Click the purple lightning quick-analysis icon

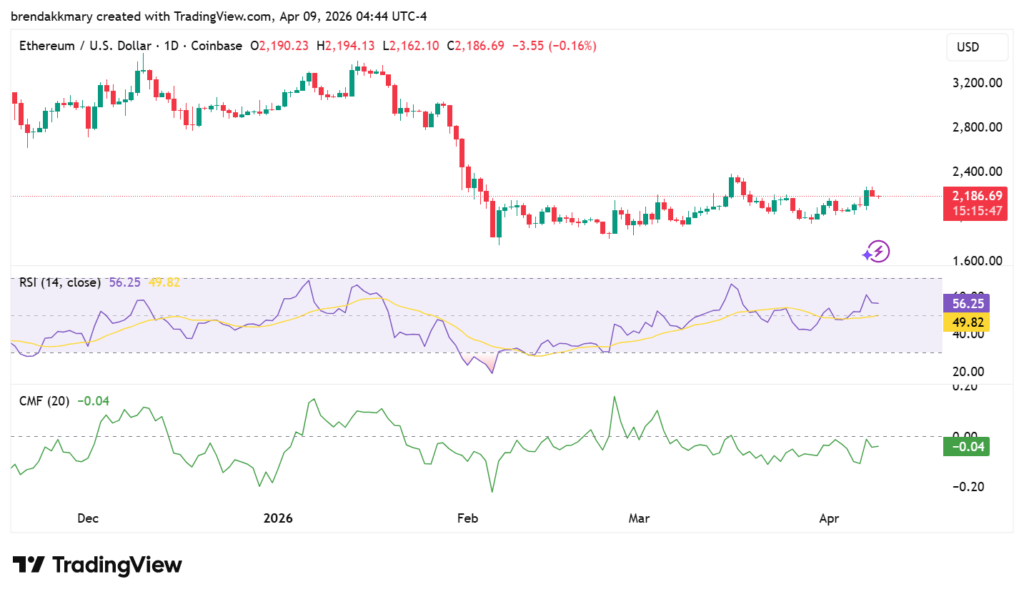tap(874, 251)
